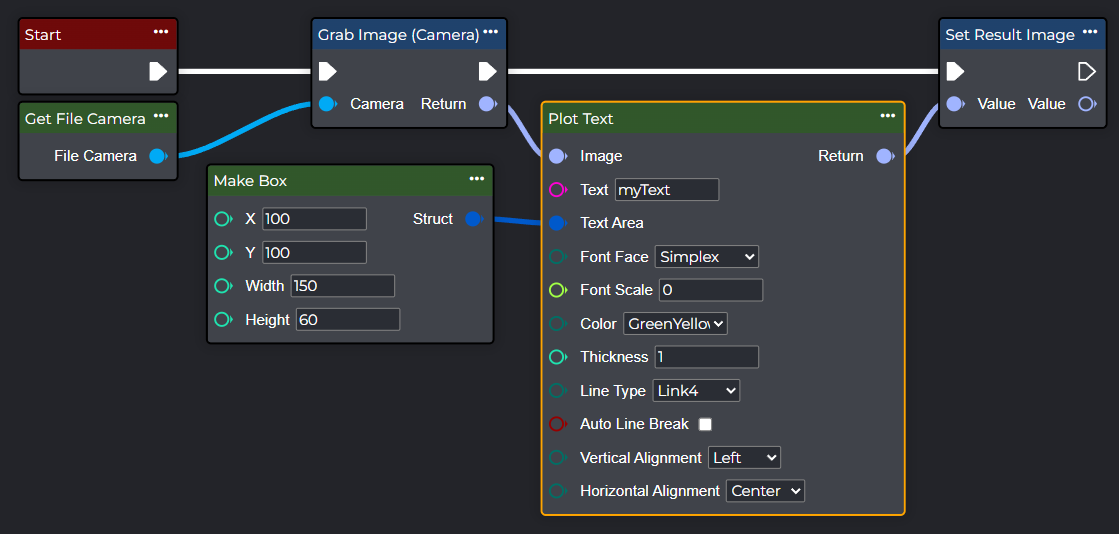Enable the Auto Line Break checkbox
This screenshot has height=534, width=1119.
pos(705,424)
